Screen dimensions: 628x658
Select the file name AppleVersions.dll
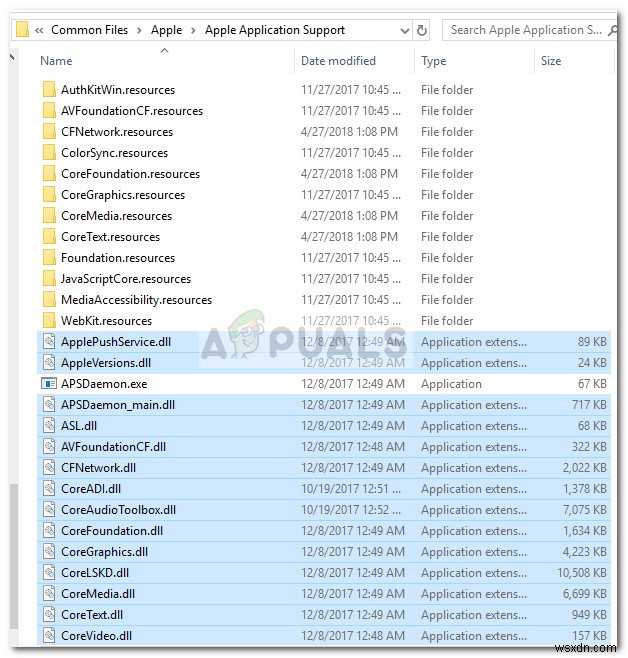(106, 363)
